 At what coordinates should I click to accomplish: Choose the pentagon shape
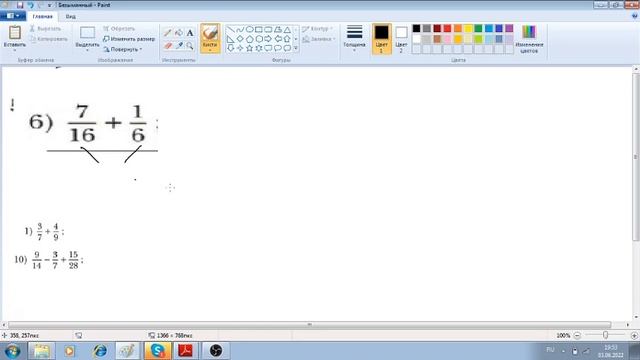point(249,39)
